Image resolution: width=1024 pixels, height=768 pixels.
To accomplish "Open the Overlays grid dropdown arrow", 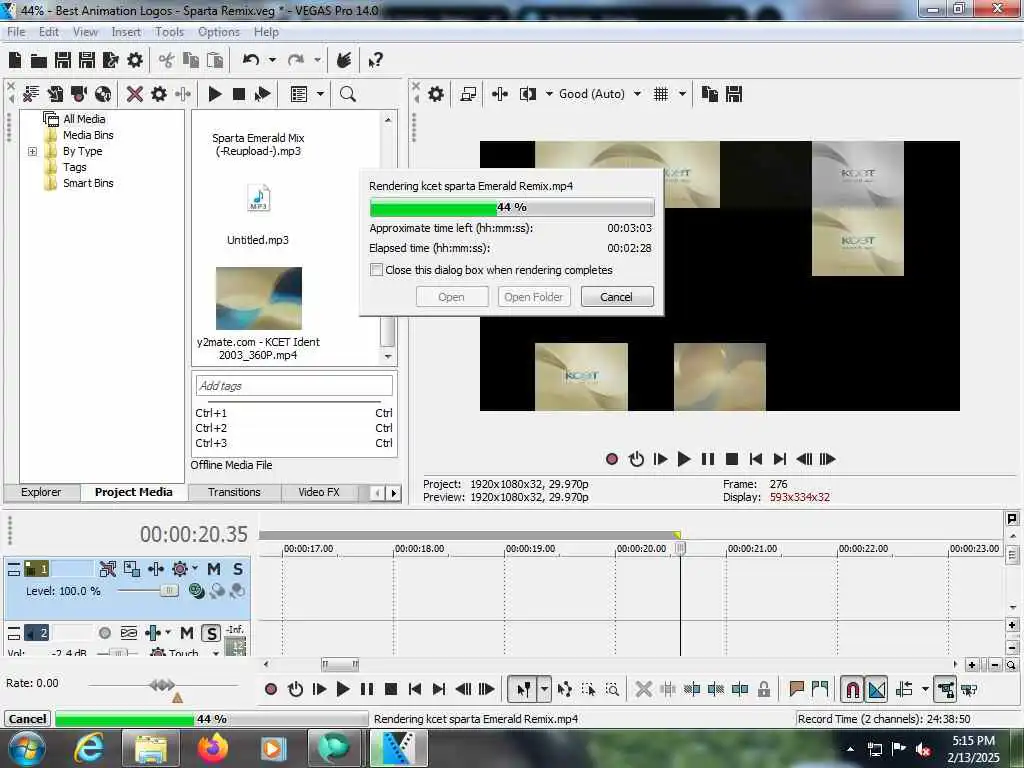I will tap(682, 94).
